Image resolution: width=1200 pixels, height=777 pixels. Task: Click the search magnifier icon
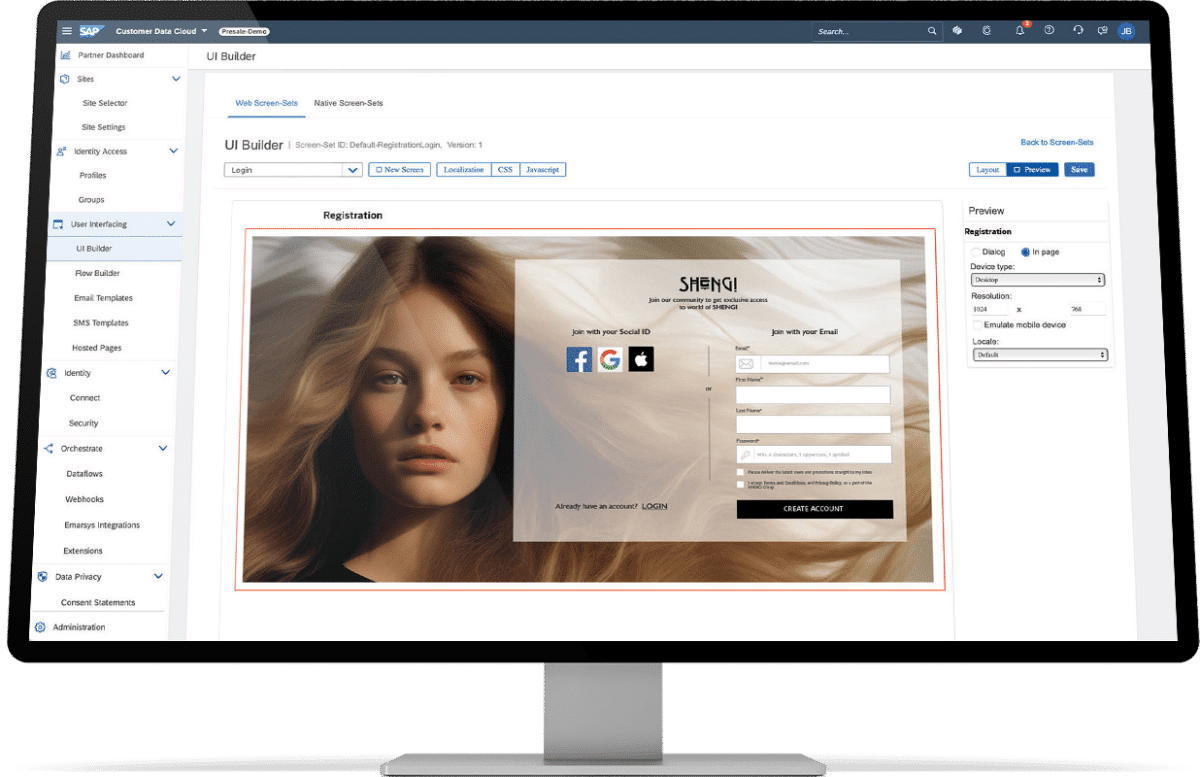tap(932, 31)
